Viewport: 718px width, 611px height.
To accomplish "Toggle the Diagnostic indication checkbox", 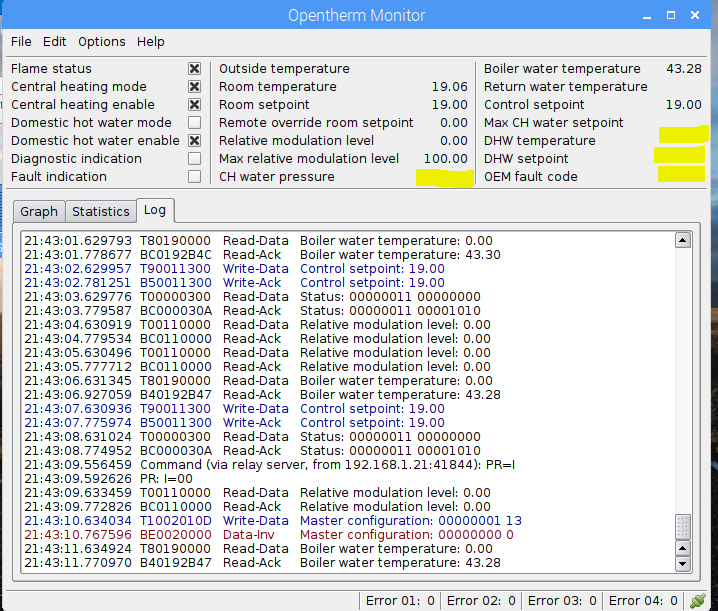I will [x=194, y=158].
